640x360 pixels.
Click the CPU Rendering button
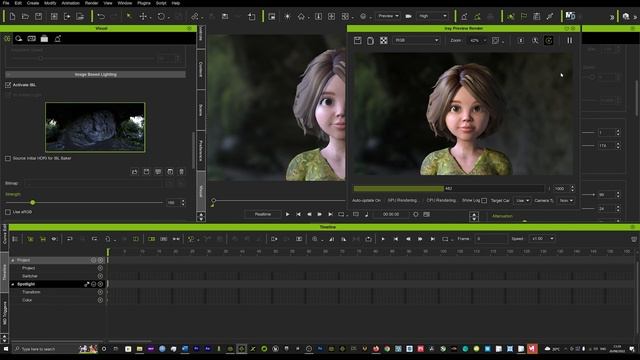pos(441,200)
